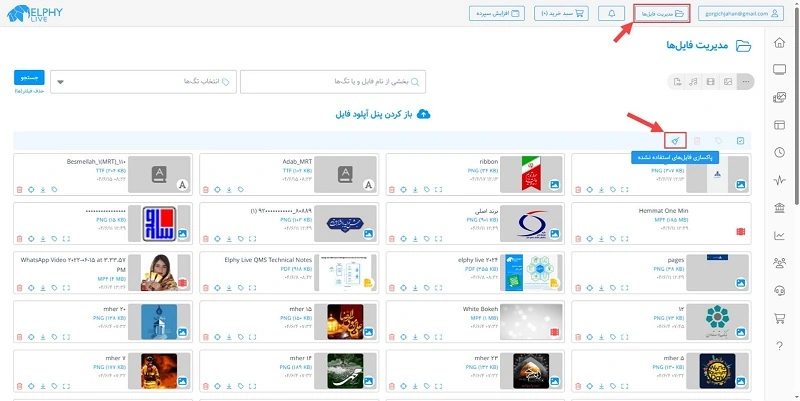Open the notifications bell
Viewport: 800px width, 401px height.
tap(611, 14)
